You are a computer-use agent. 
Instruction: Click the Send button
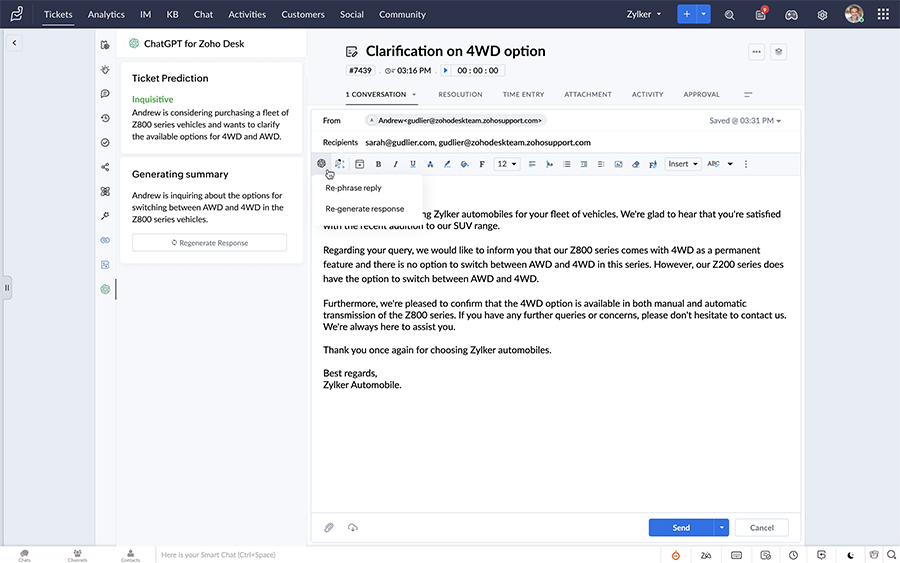681,527
